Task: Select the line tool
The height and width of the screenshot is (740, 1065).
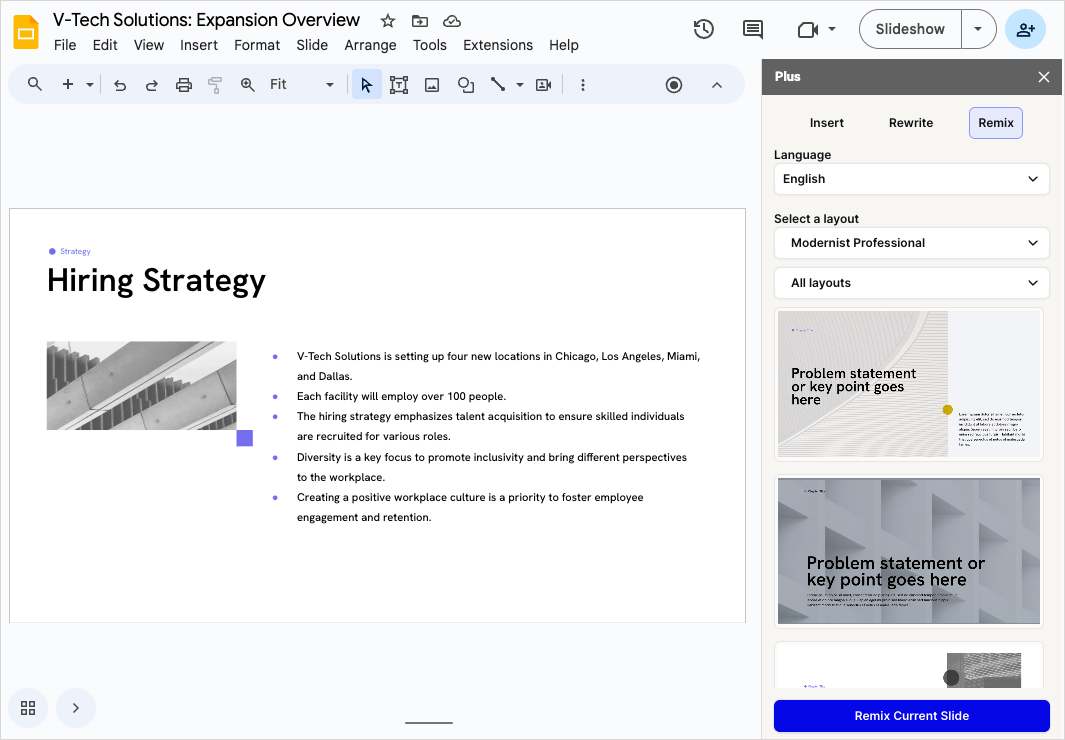Action: click(x=498, y=84)
